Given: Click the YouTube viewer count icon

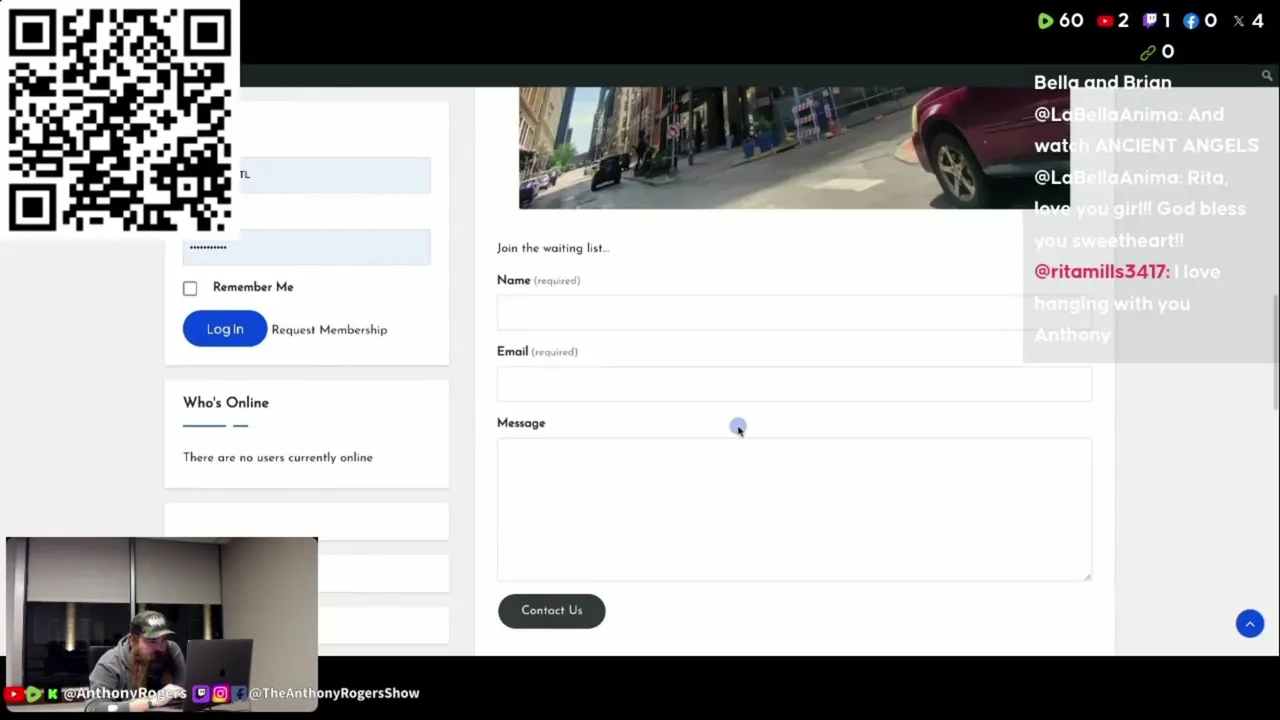Looking at the screenshot, I should click(1105, 21).
